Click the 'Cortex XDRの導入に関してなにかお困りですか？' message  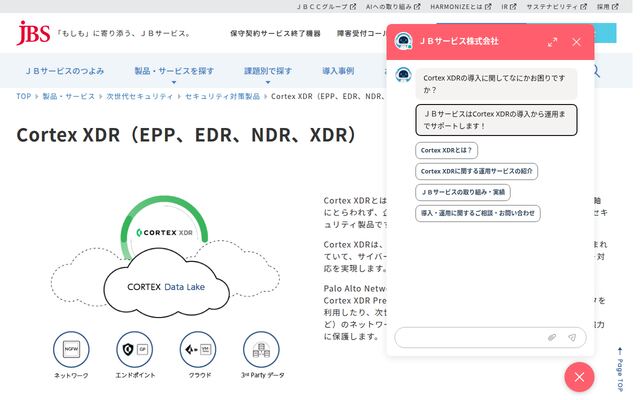click(x=496, y=84)
